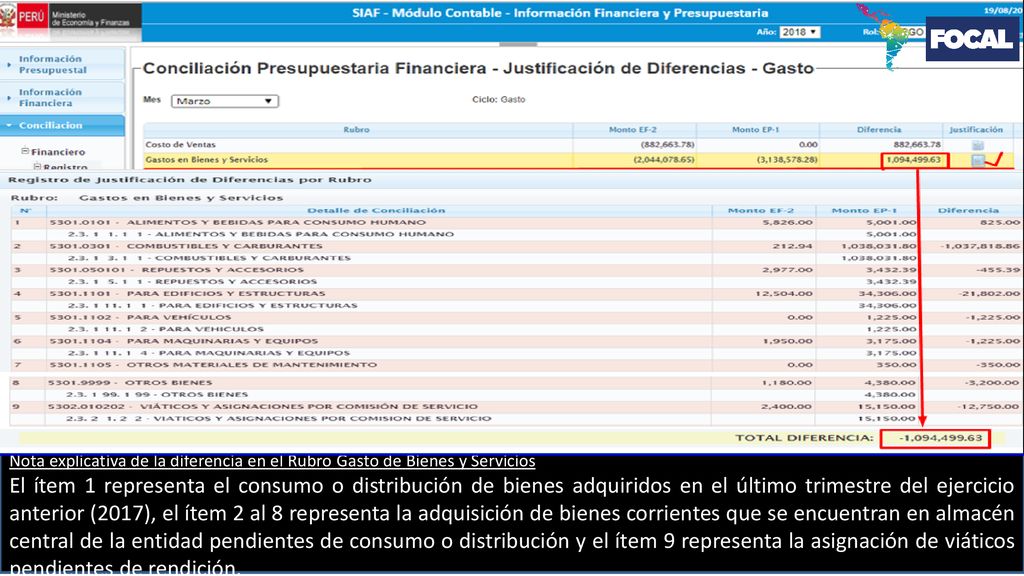Screen dimensions: 1024x576
Task: Select the Registro tree node
Action: pyautogui.click(x=65, y=167)
